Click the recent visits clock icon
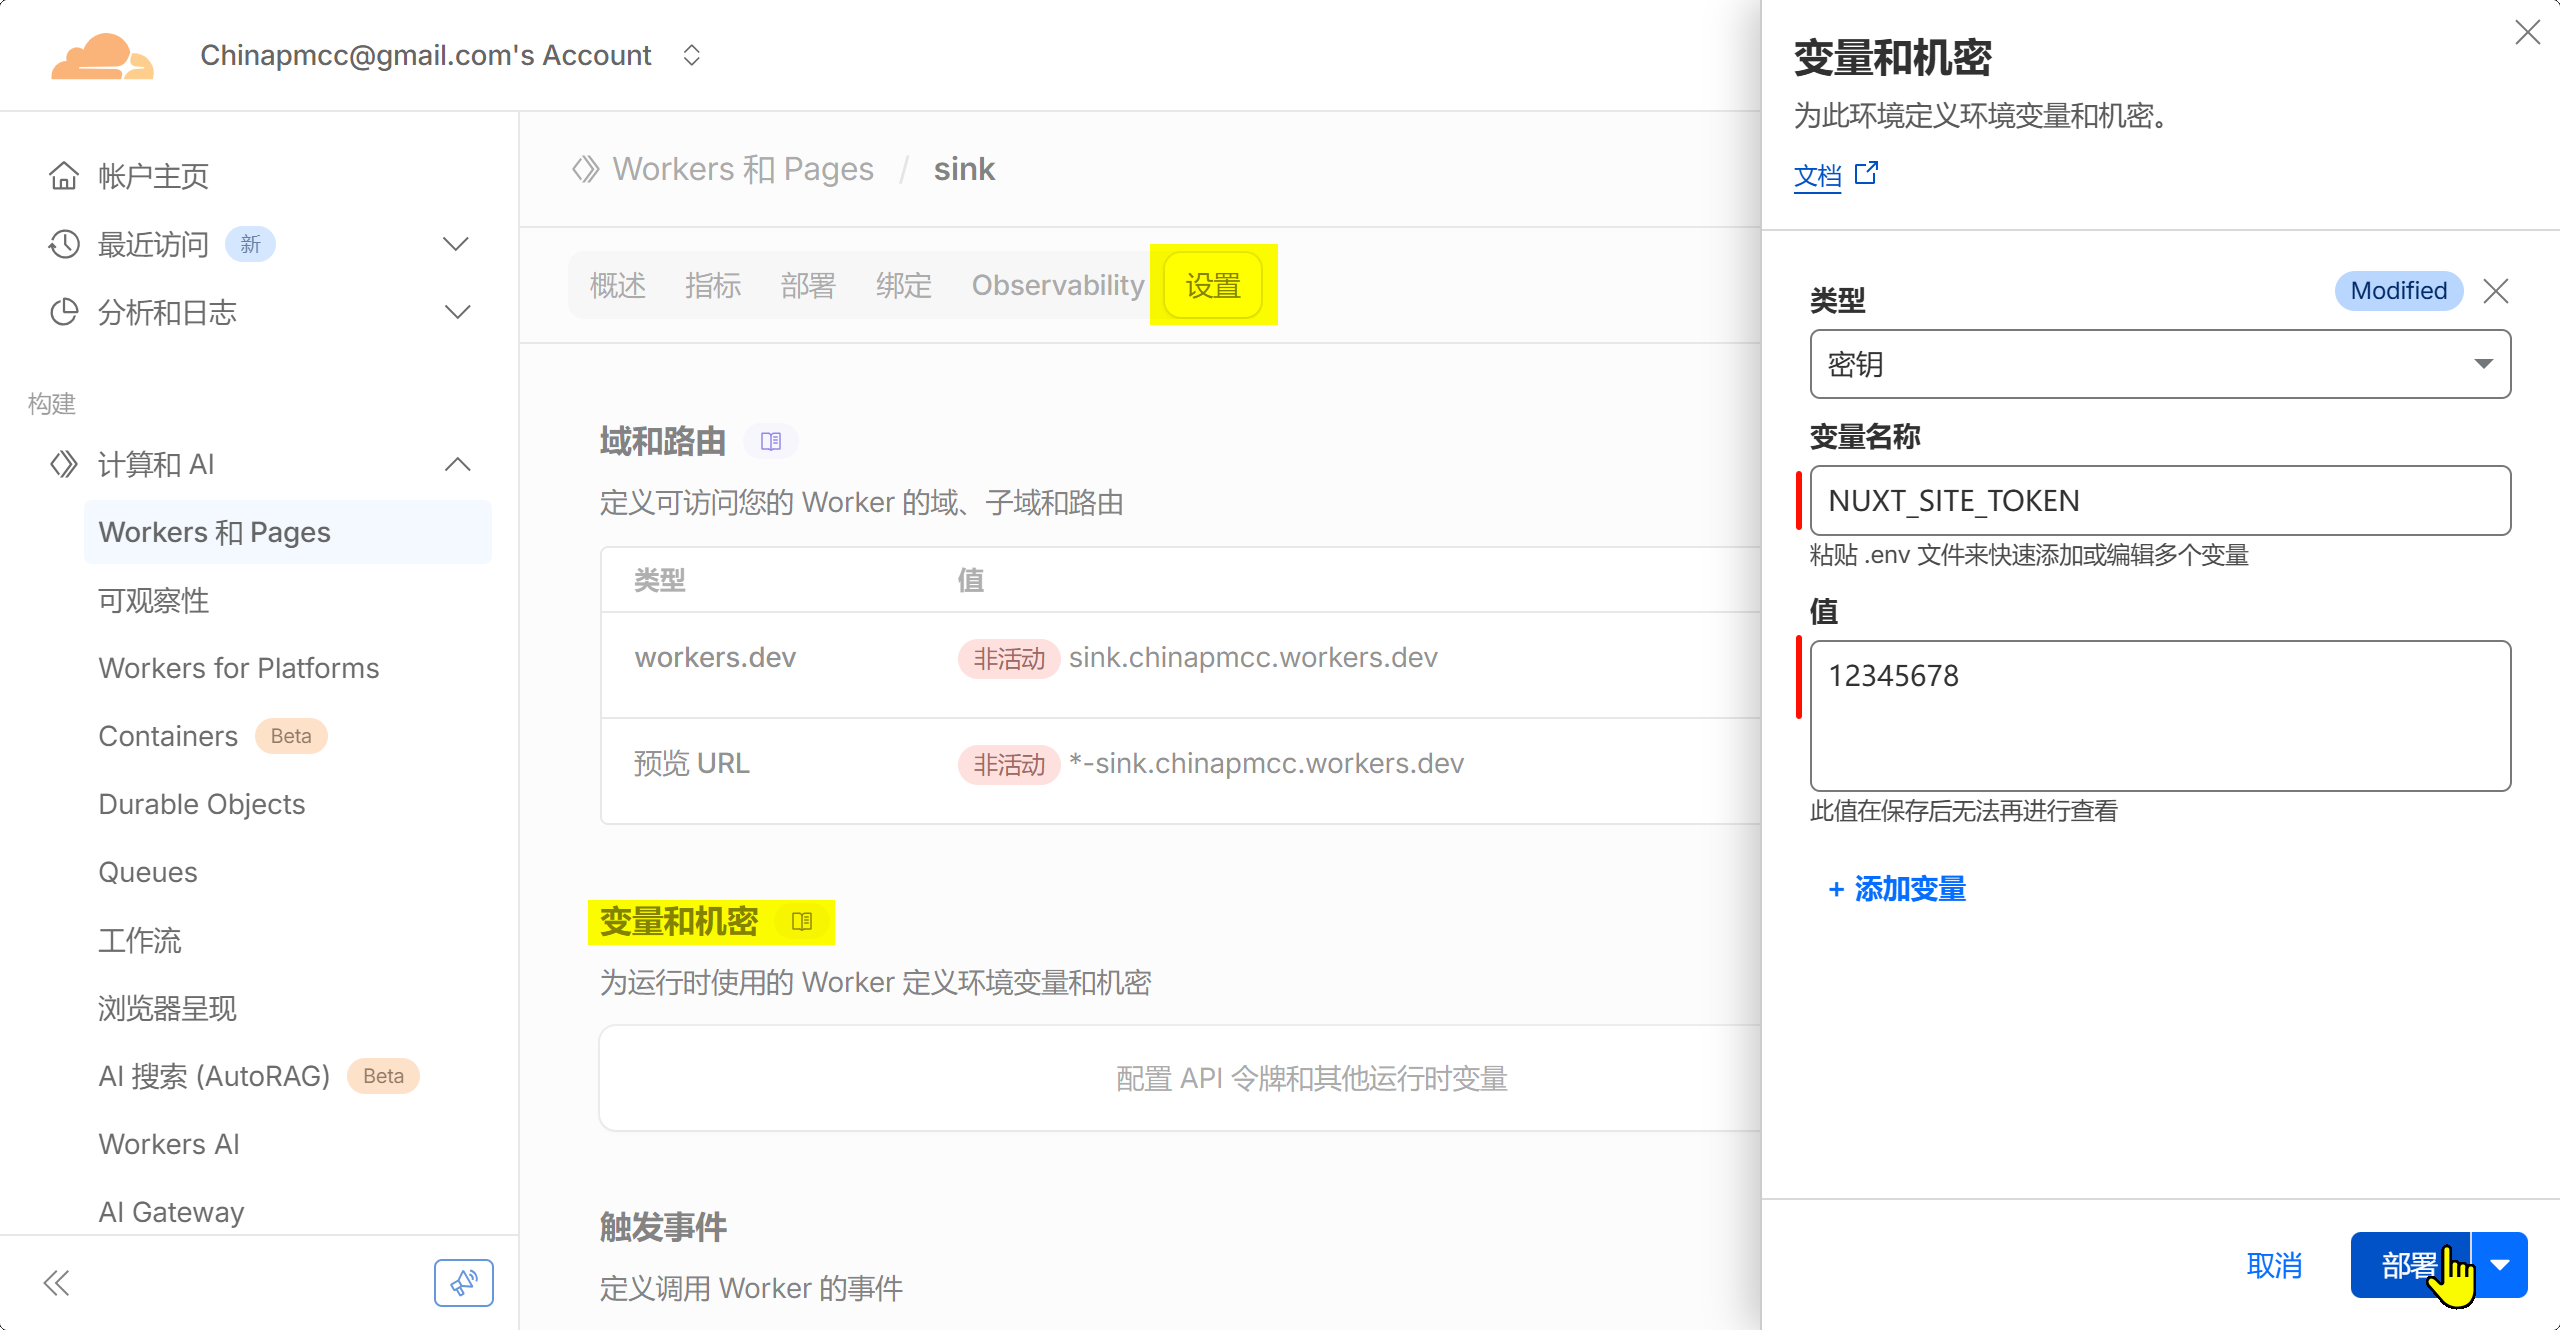Screen dimensions: 2560x1330 click(x=64, y=244)
